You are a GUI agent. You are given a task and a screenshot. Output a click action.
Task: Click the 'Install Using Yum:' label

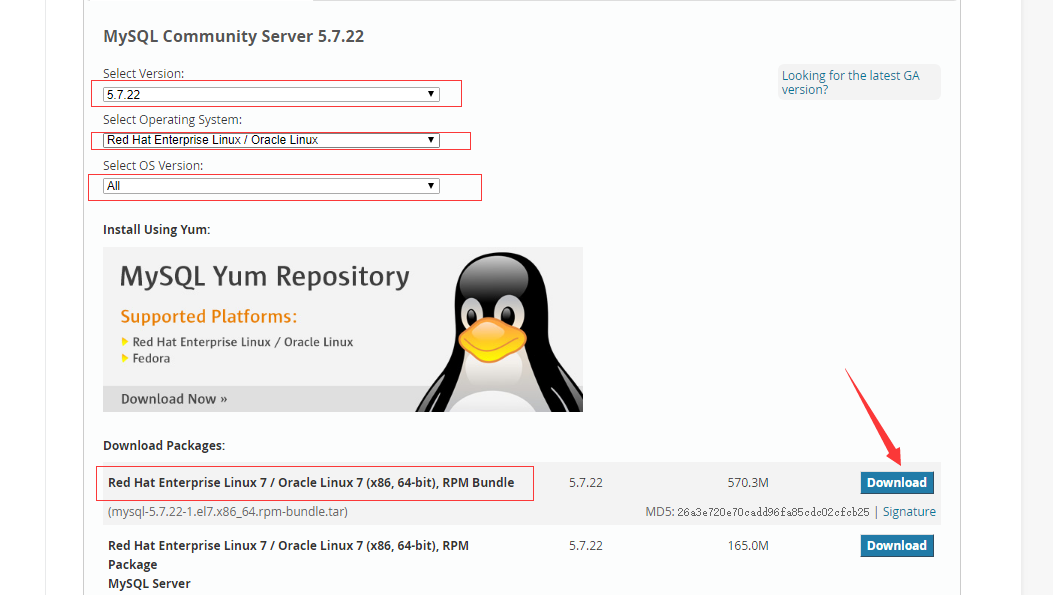point(156,230)
